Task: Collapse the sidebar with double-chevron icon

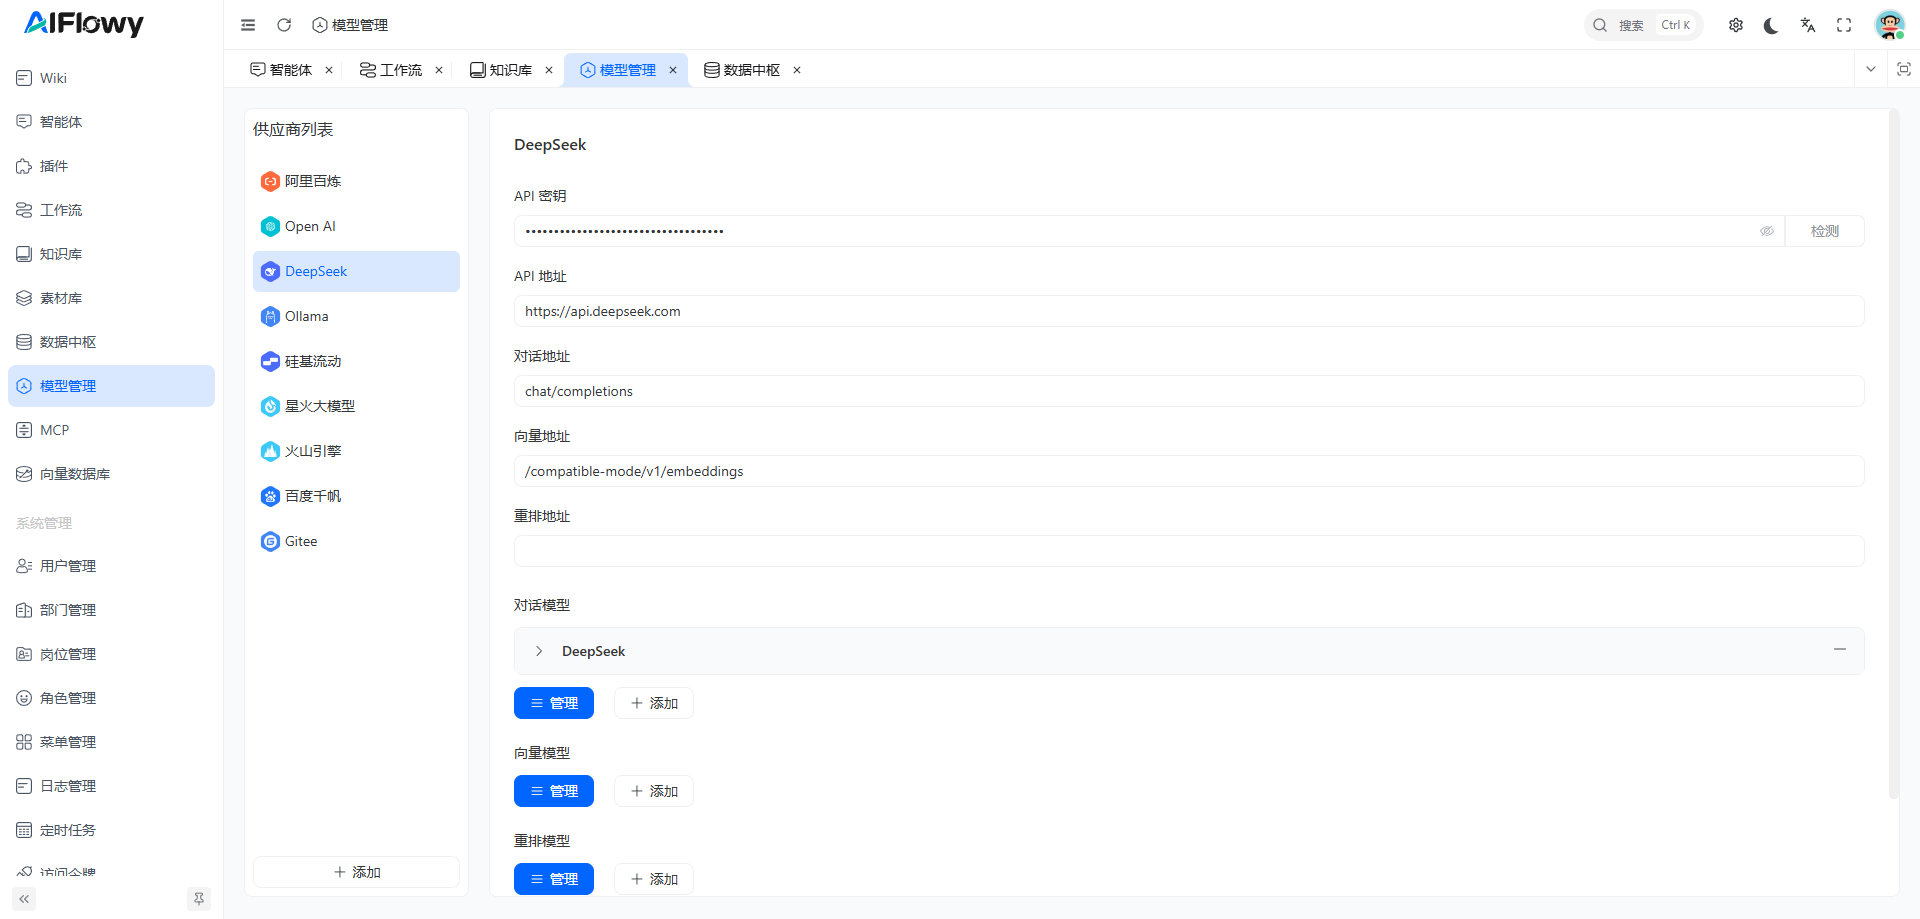Action: pyautogui.click(x=24, y=899)
